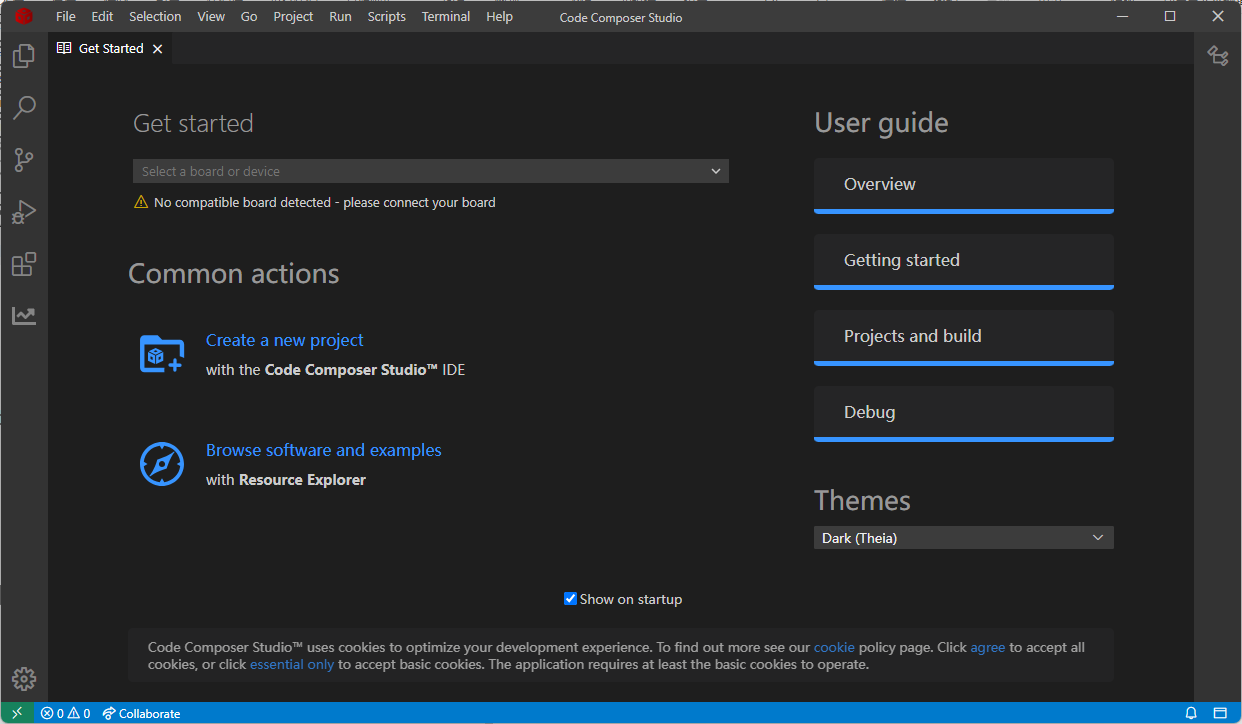1242x724 pixels.
Task: Open the Go menu
Action: click(249, 17)
